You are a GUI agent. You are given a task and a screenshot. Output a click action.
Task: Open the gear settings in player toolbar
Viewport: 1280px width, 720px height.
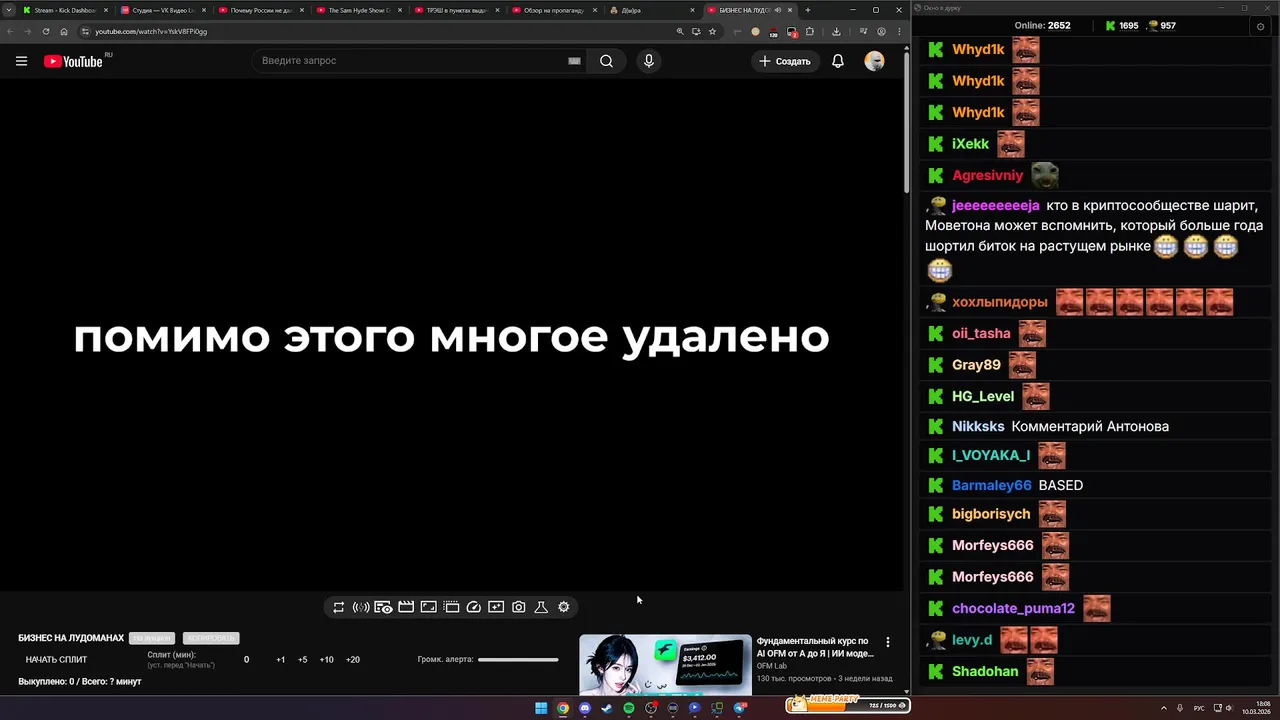pyautogui.click(x=564, y=607)
